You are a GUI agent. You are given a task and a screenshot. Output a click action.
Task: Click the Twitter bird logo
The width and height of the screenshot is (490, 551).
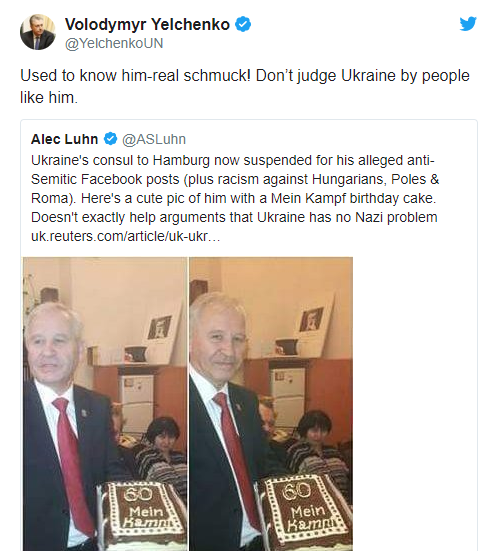click(x=468, y=24)
